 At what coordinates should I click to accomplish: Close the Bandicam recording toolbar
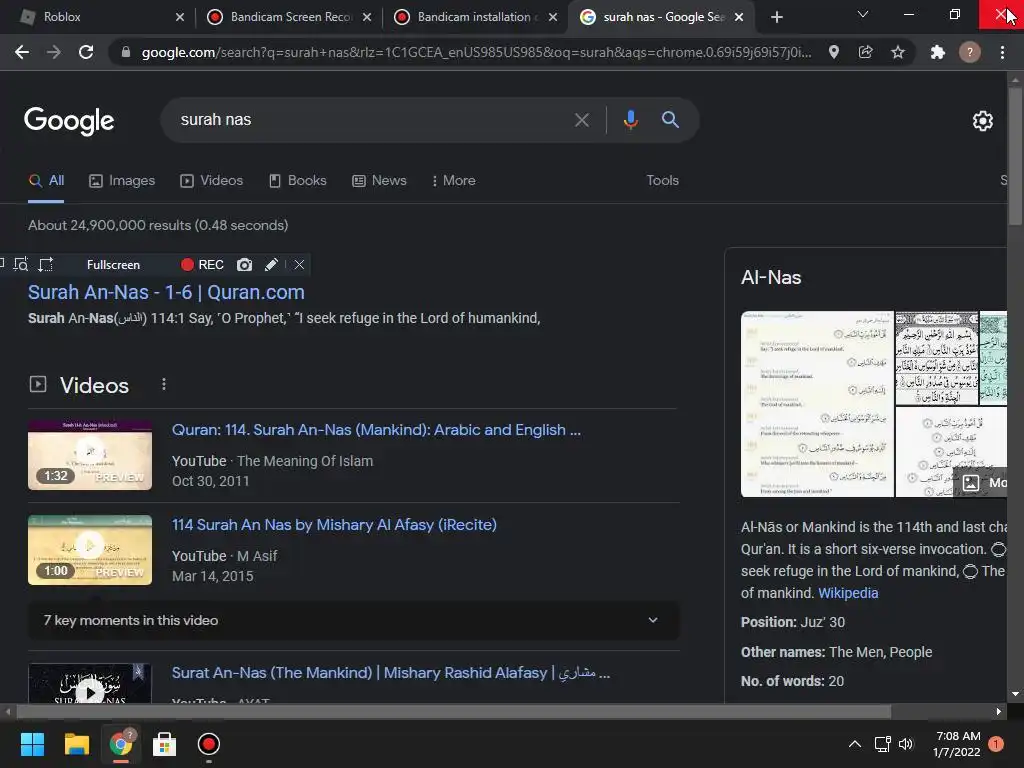[x=299, y=264]
